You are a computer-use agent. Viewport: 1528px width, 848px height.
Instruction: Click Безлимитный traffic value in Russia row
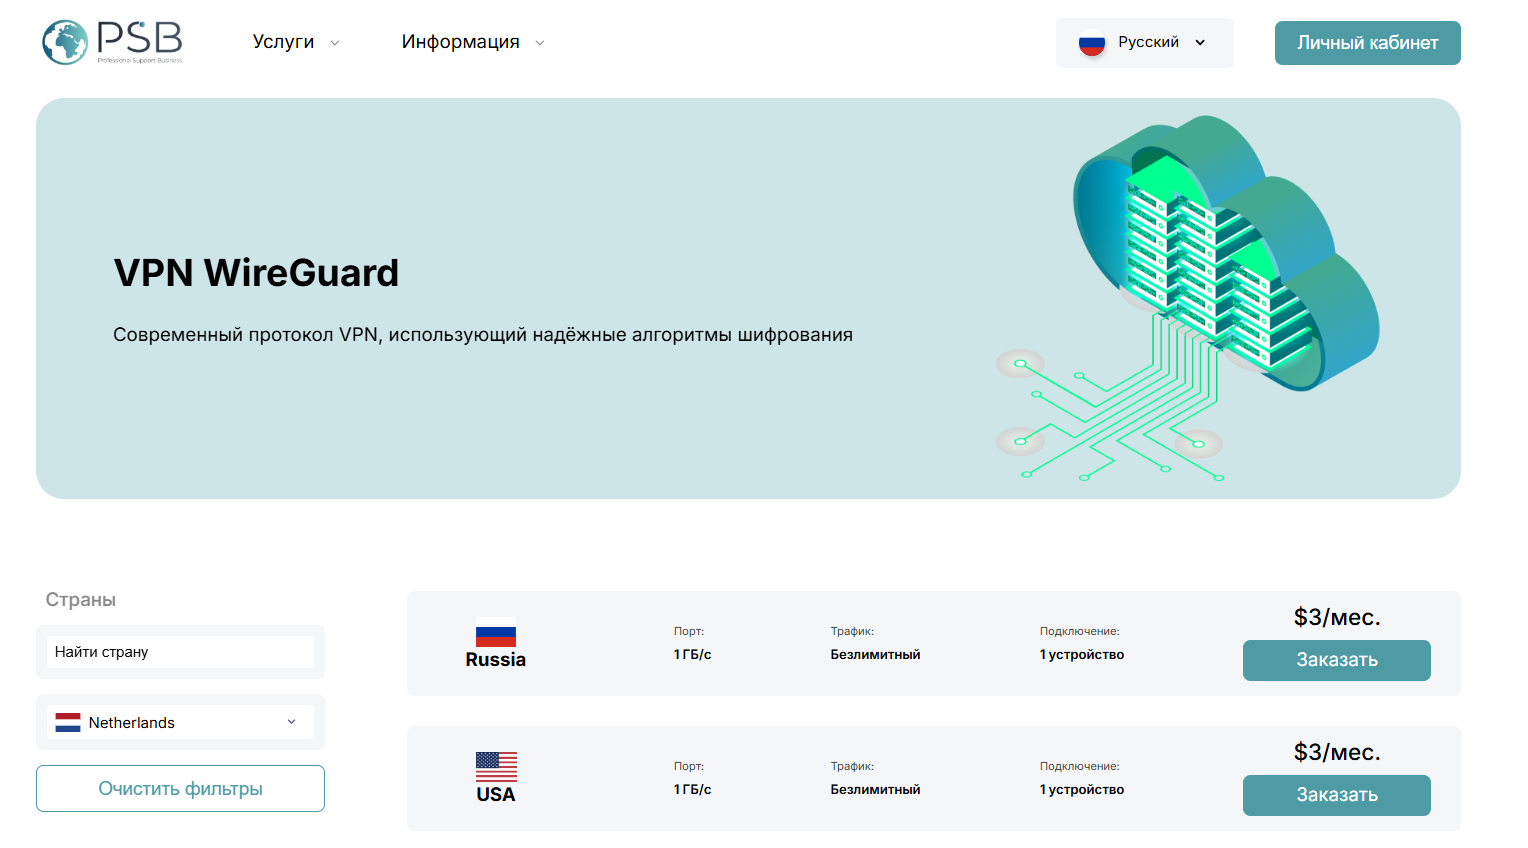pyautogui.click(x=875, y=655)
